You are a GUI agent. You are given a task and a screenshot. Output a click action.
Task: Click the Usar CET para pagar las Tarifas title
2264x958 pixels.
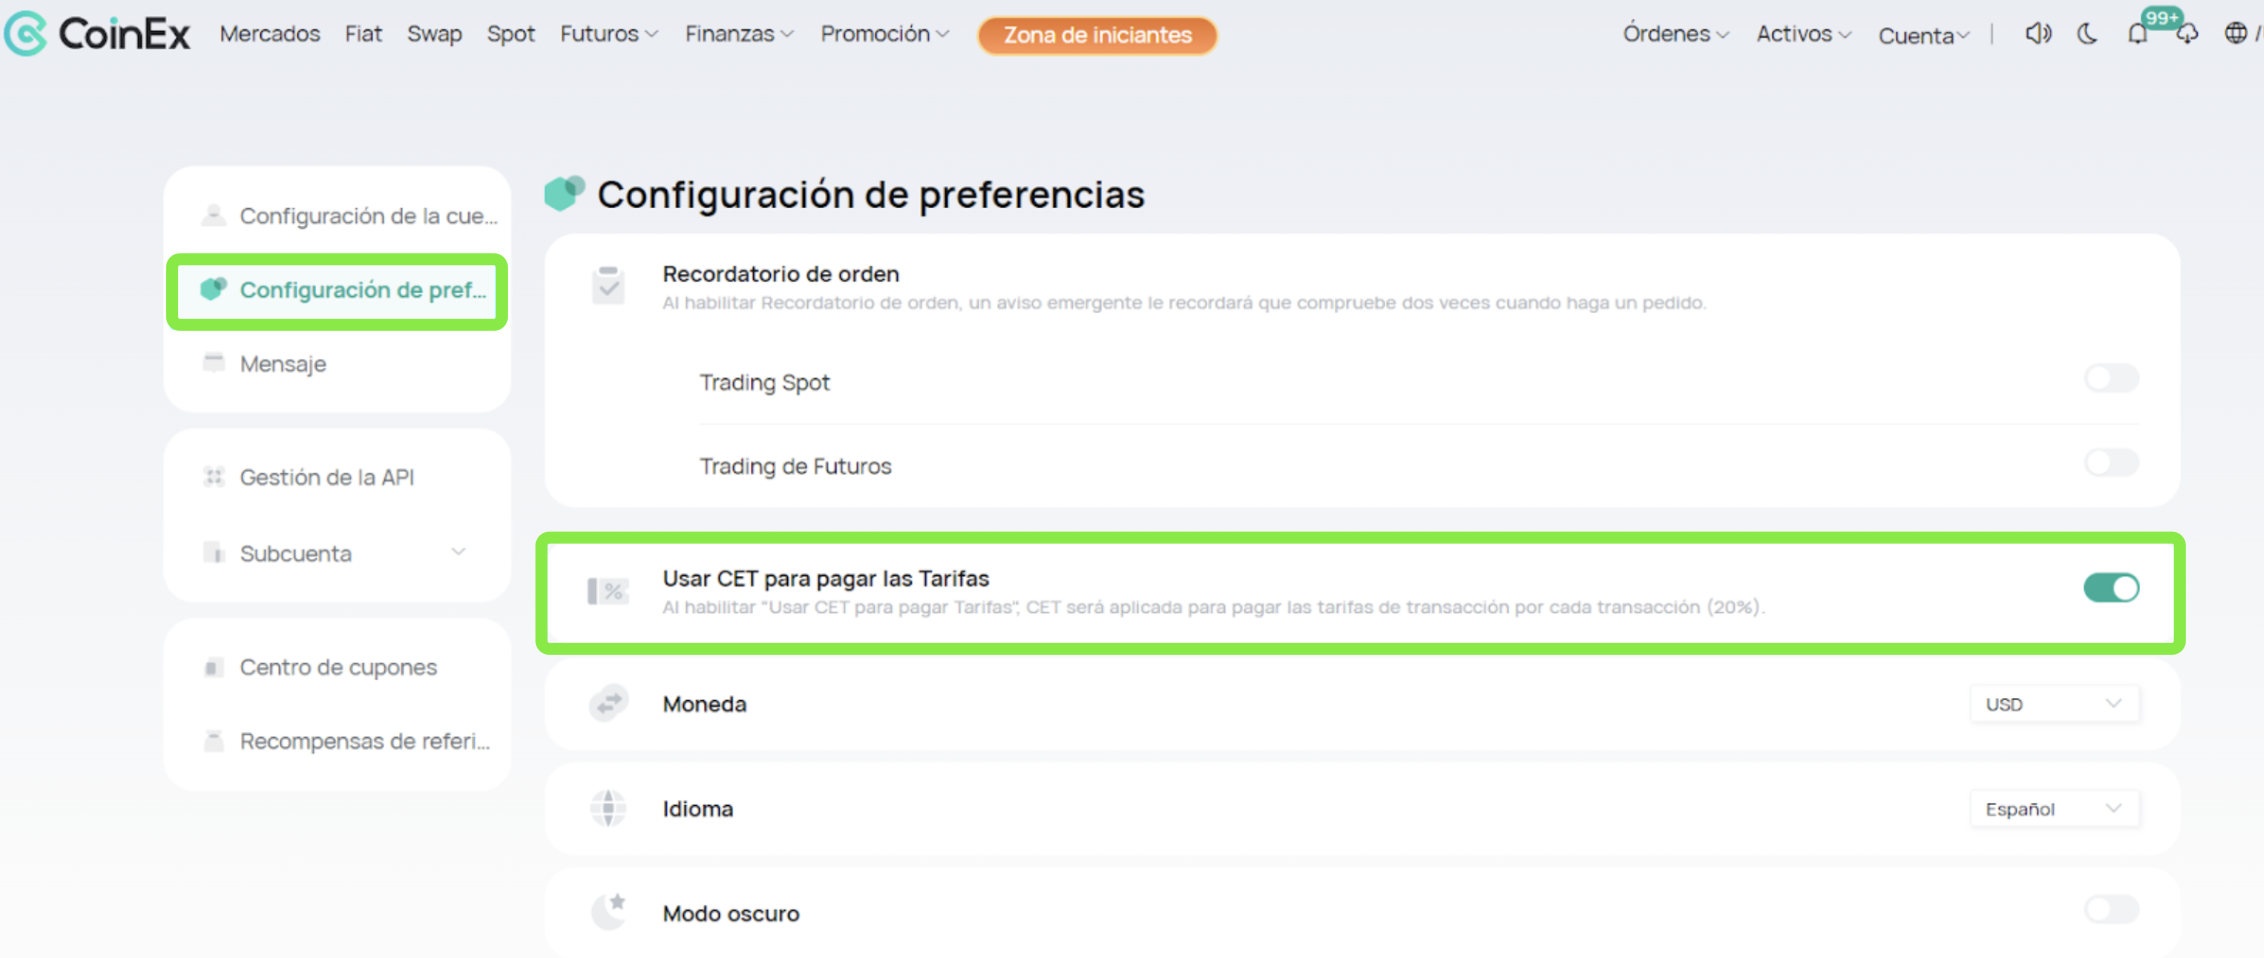point(826,578)
